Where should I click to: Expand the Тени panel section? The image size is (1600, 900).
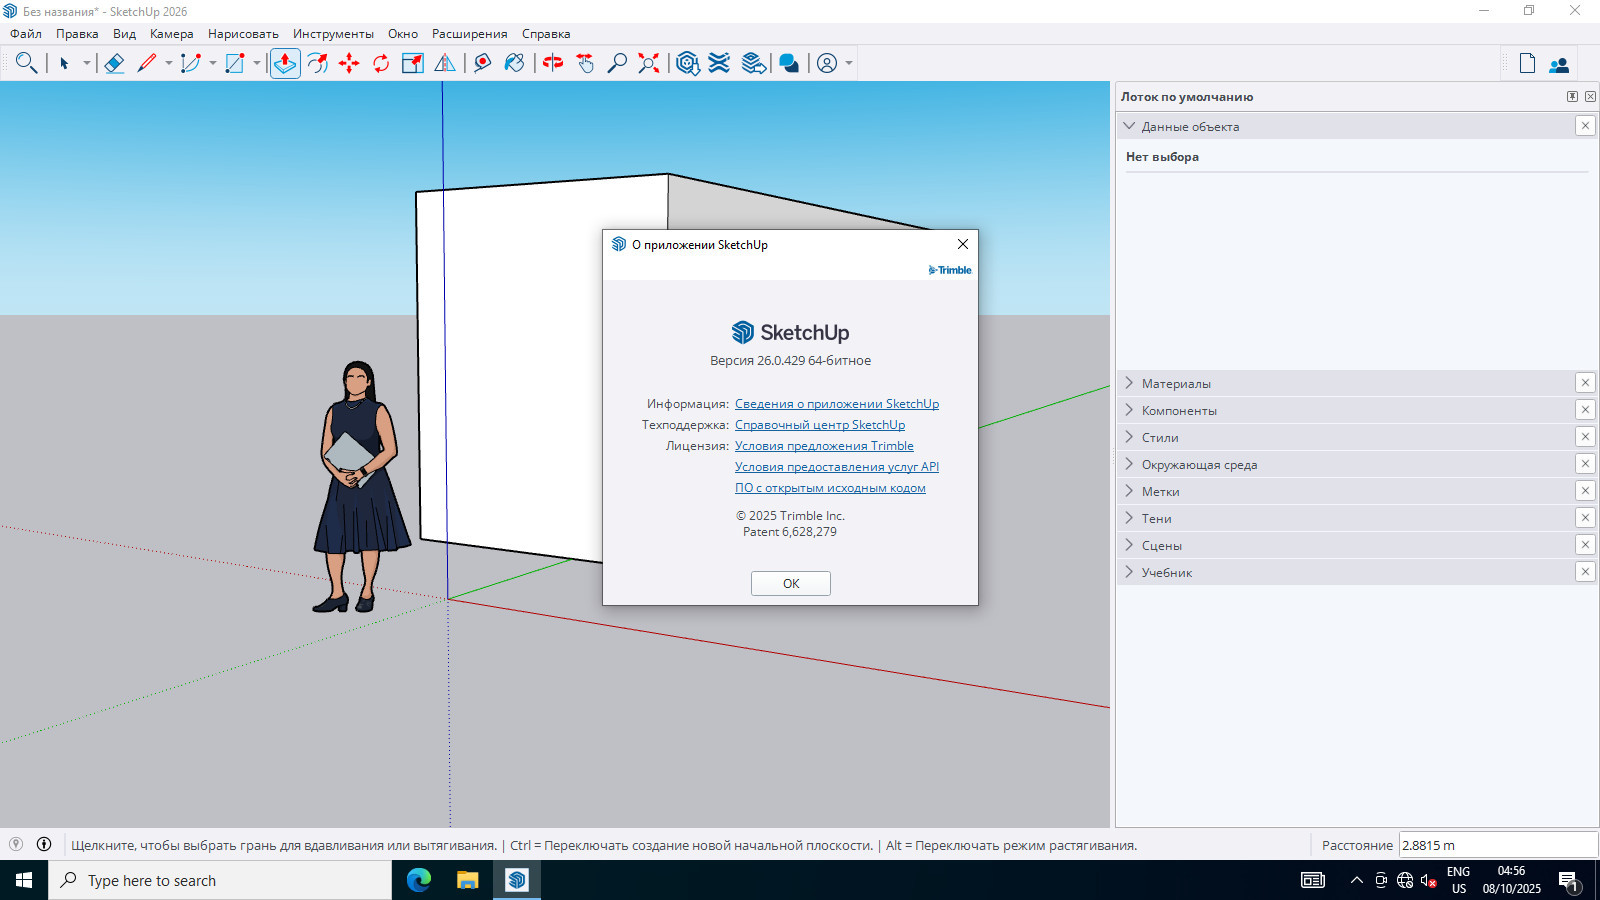pyautogui.click(x=1156, y=518)
